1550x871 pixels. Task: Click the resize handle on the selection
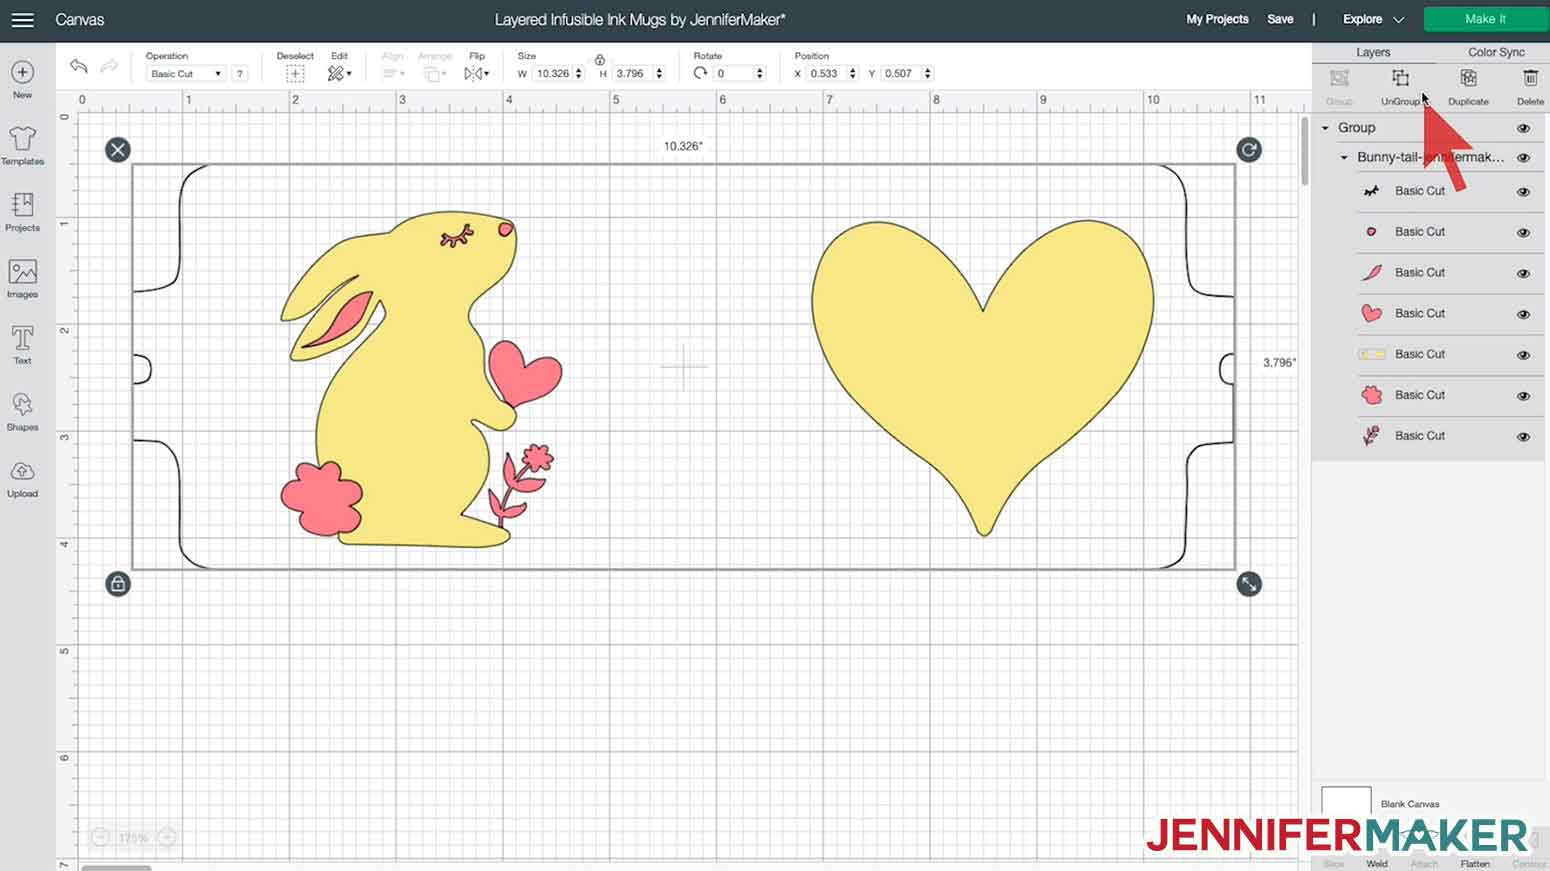click(x=1249, y=584)
